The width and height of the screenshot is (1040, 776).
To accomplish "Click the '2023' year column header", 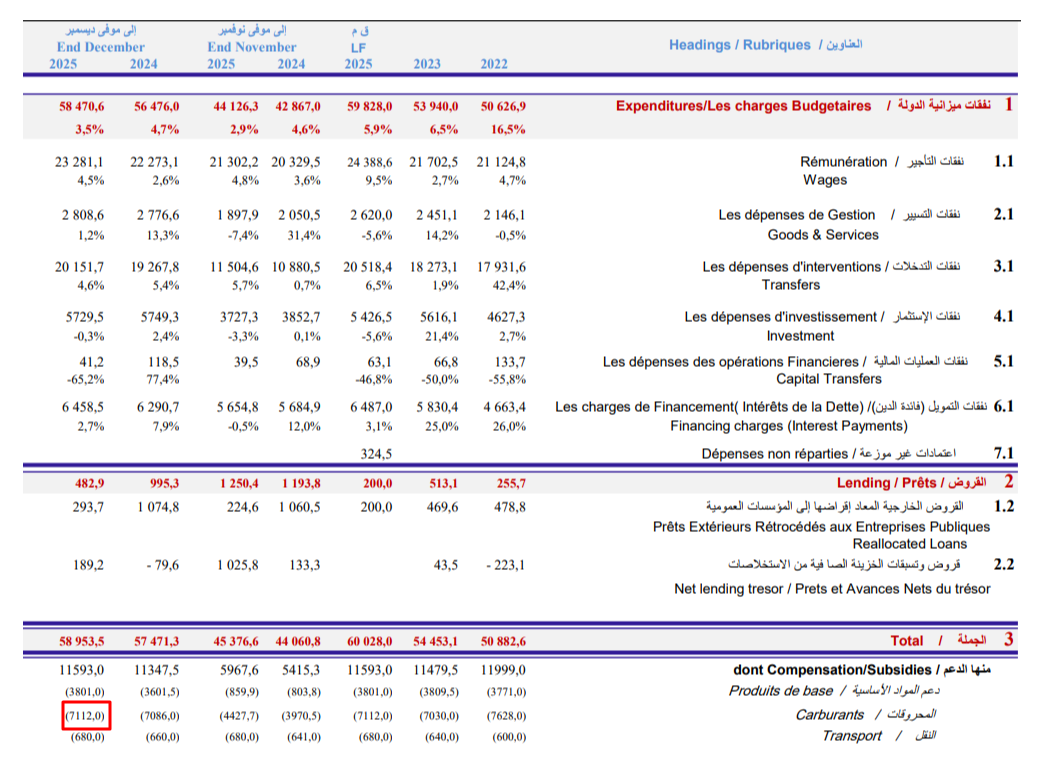I will point(427,64).
